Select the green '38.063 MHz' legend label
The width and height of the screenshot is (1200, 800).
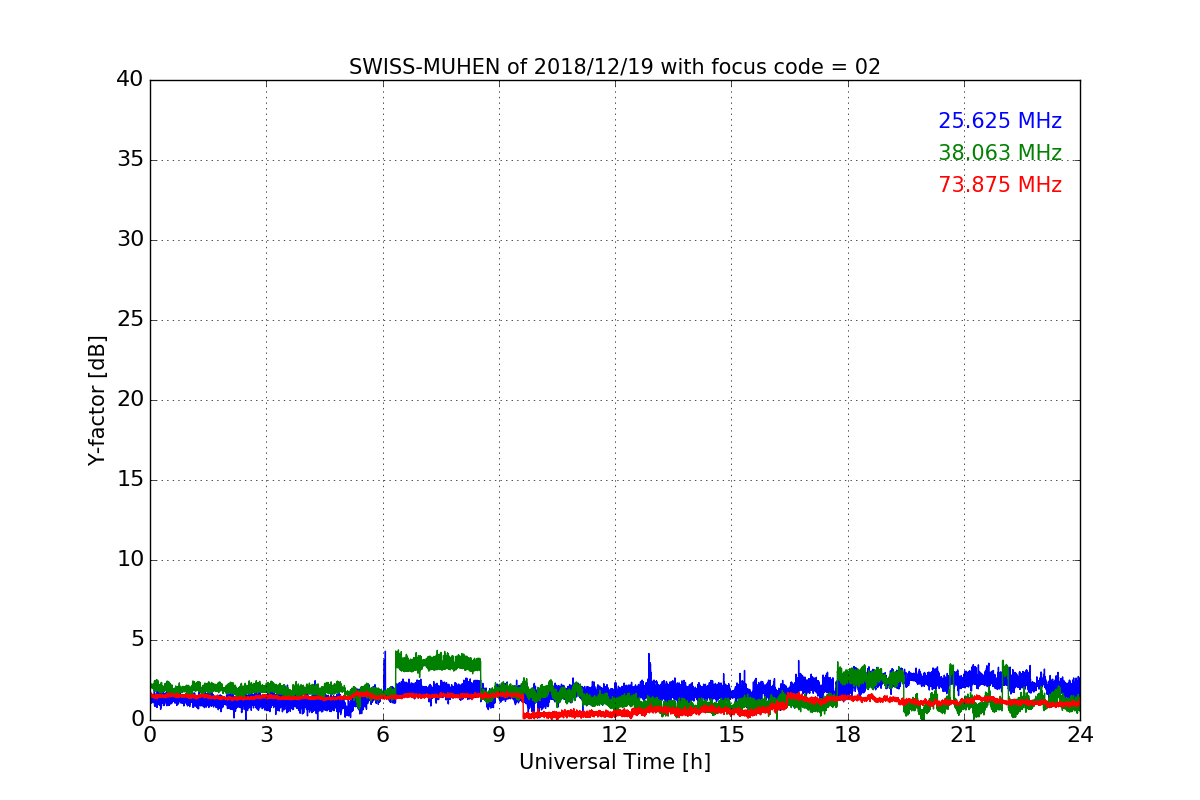coord(1000,153)
